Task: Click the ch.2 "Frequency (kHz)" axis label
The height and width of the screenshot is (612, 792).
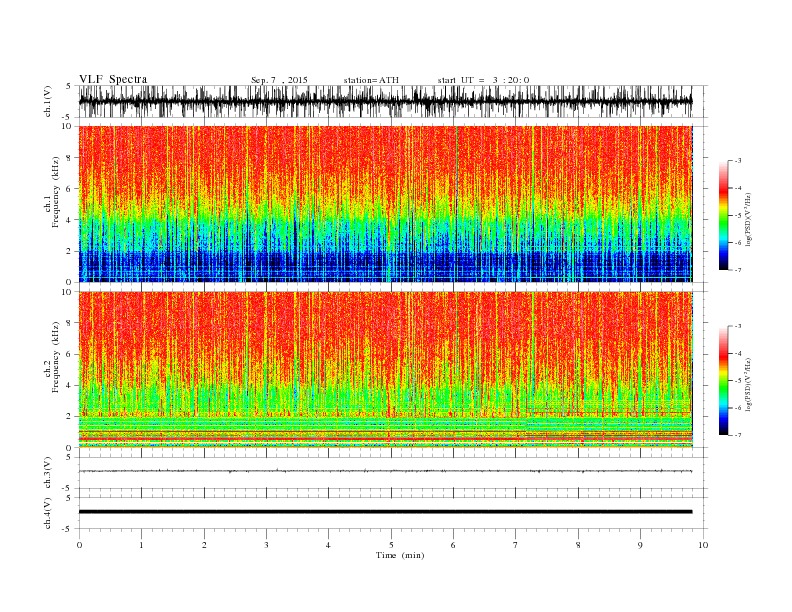Action: [x=56, y=357]
